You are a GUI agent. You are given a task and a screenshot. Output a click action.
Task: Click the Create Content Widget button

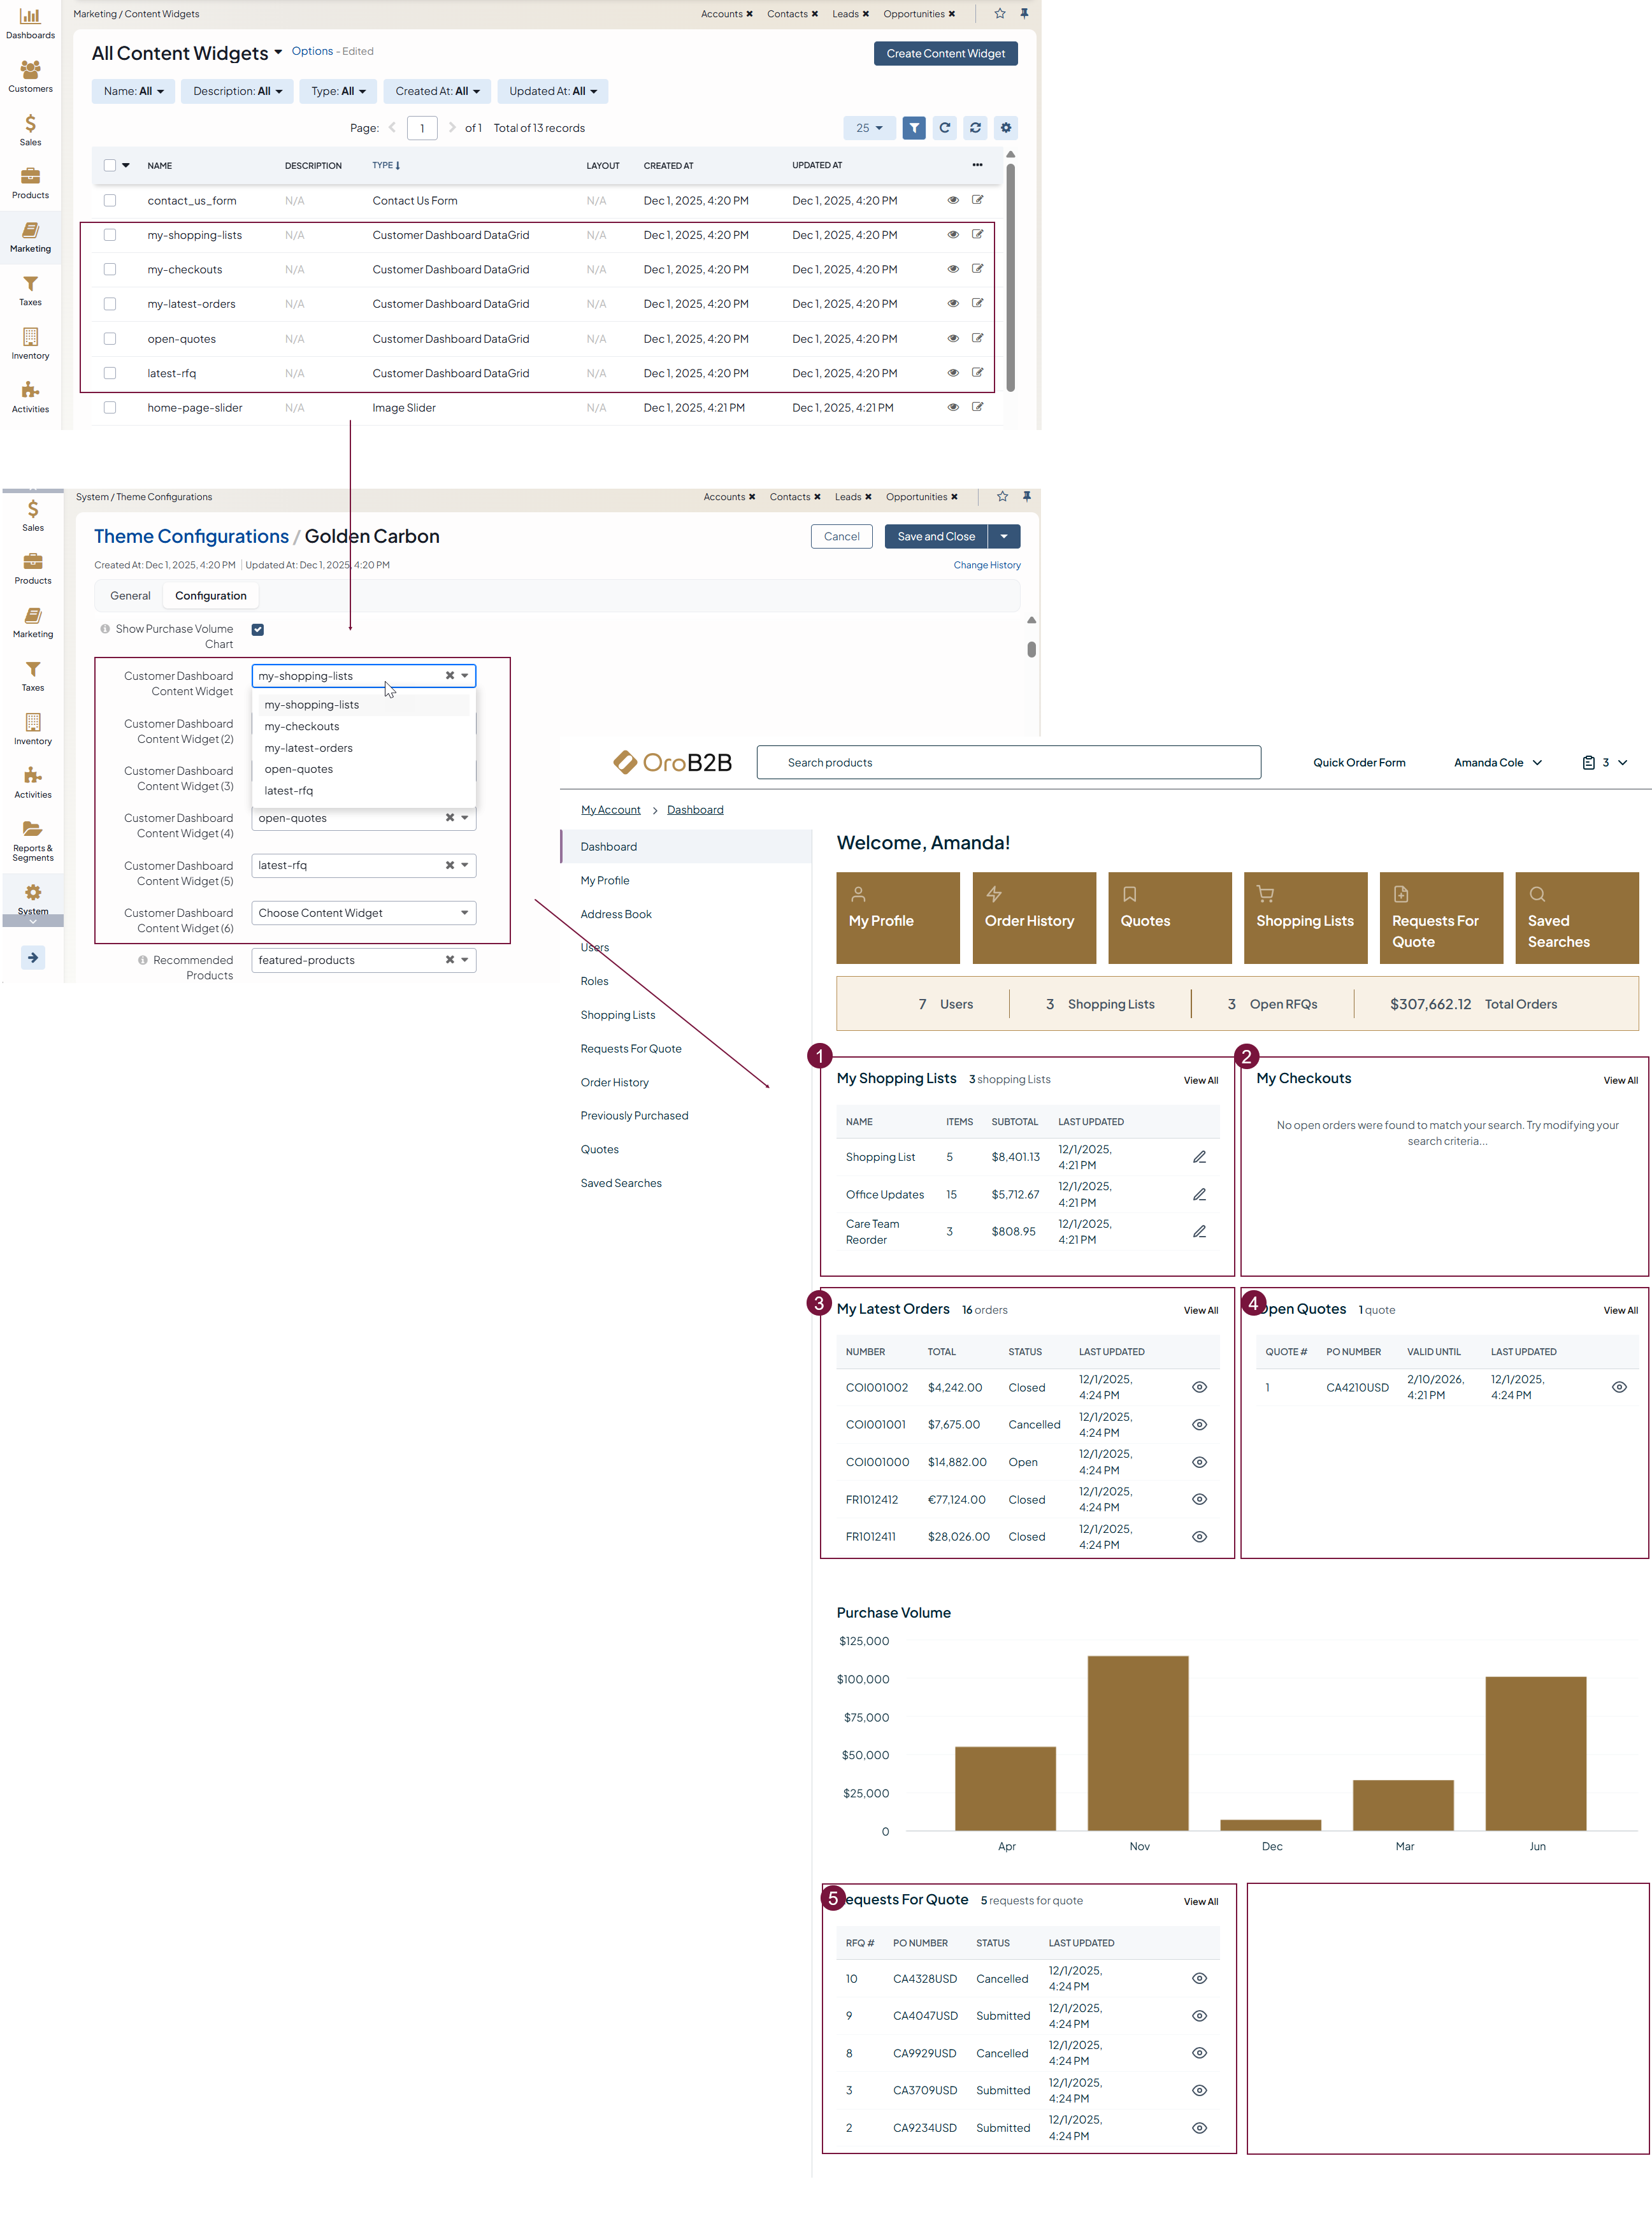(944, 54)
